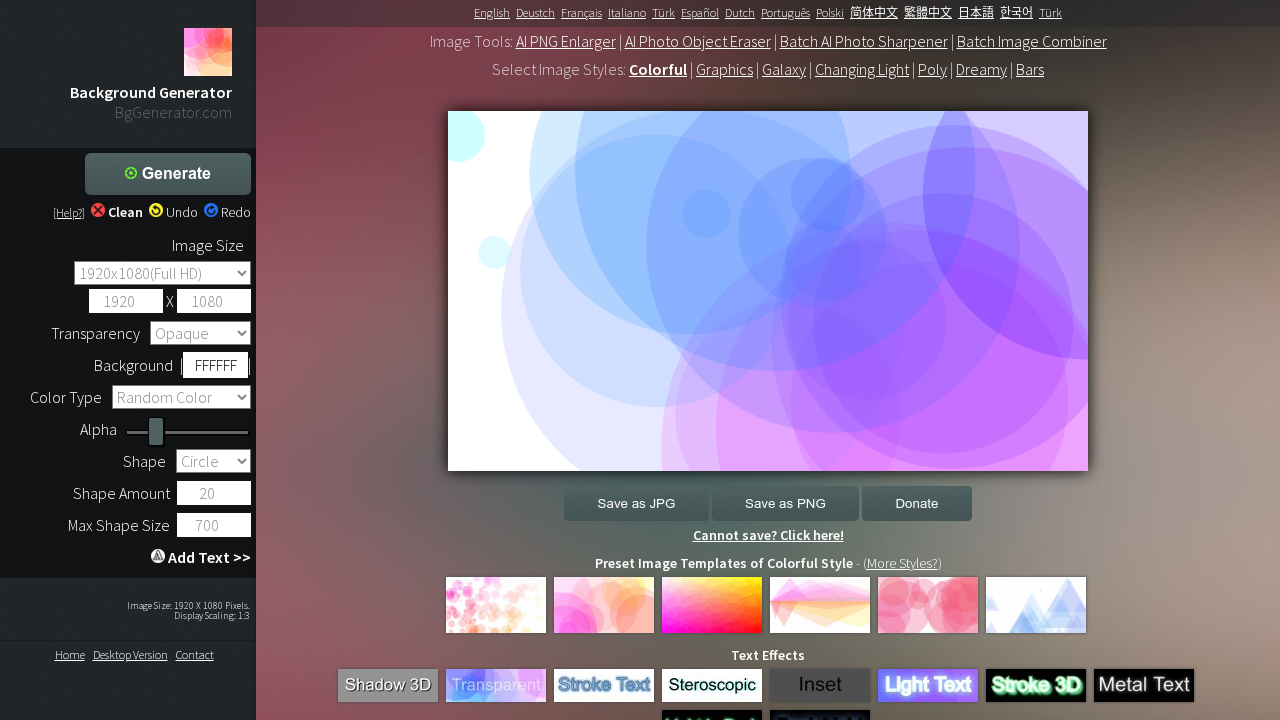Select the pink circles preset template
Viewport: 1280px width, 720px height.
(x=927, y=605)
